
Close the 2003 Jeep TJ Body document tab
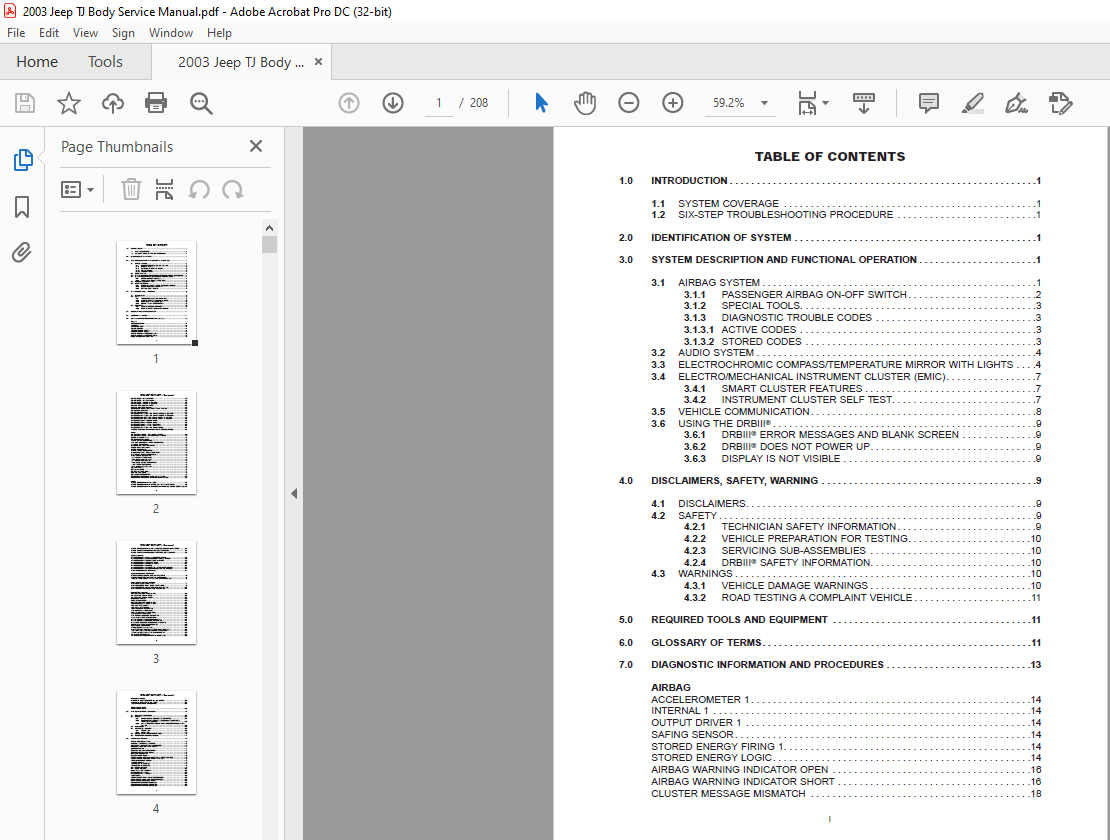(x=319, y=62)
